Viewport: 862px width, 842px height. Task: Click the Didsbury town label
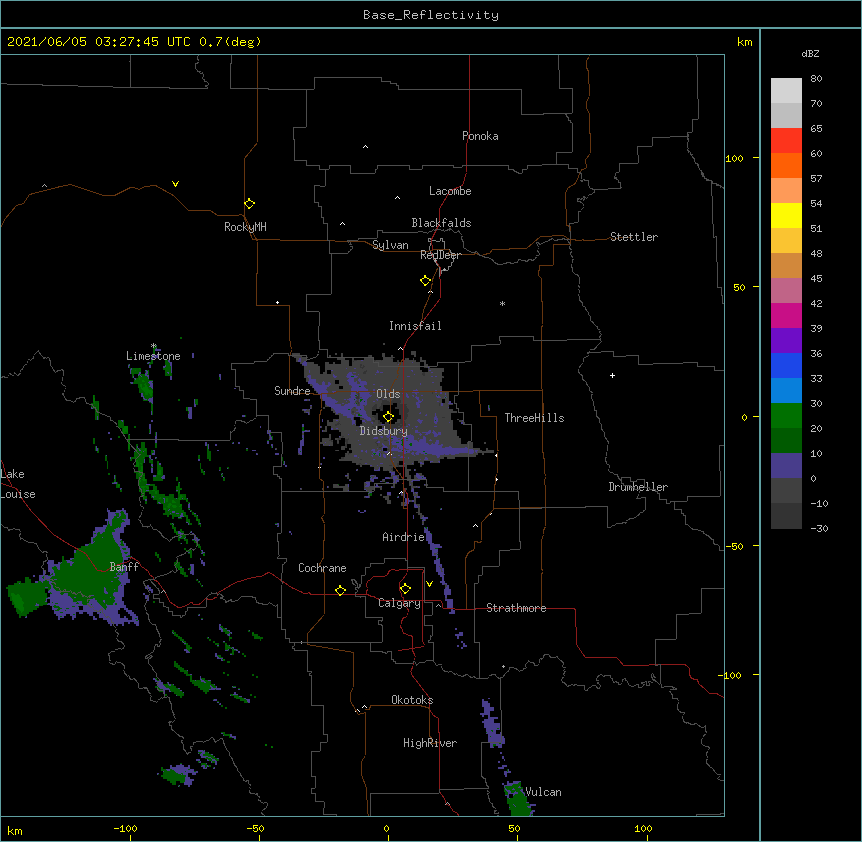tap(384, 431)
